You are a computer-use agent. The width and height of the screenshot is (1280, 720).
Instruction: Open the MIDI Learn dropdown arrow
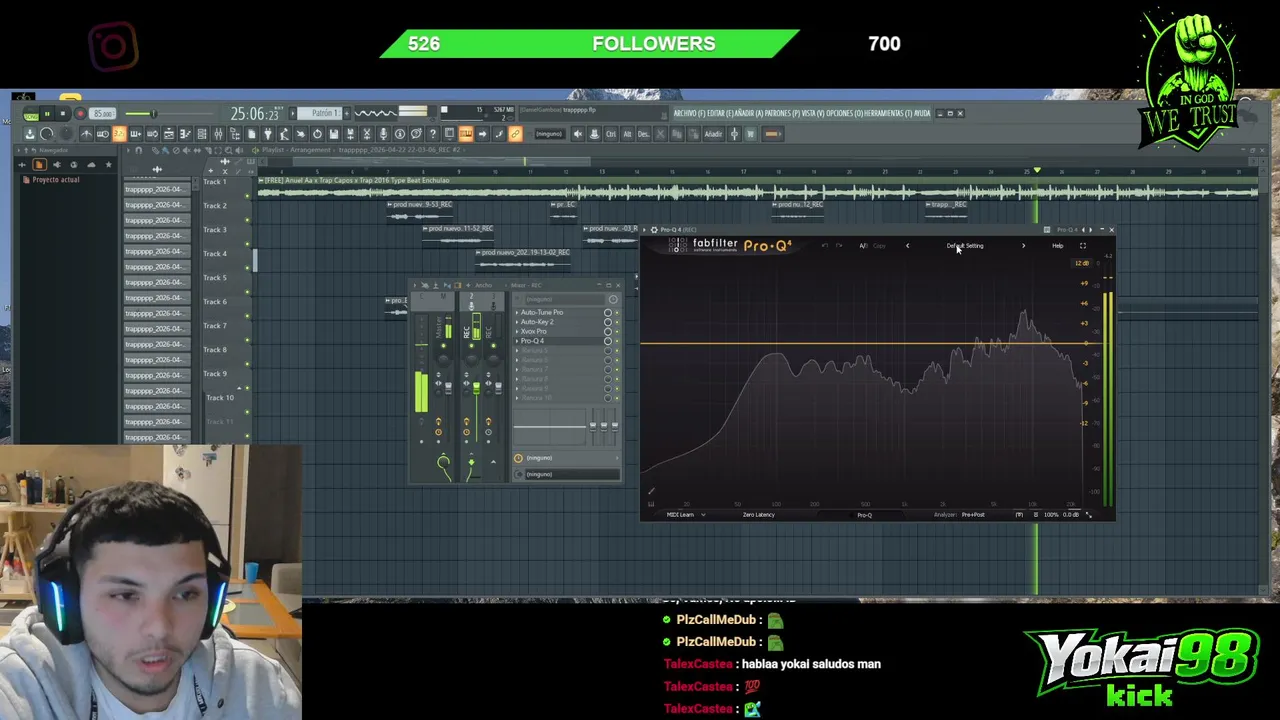tap(703, 515)
